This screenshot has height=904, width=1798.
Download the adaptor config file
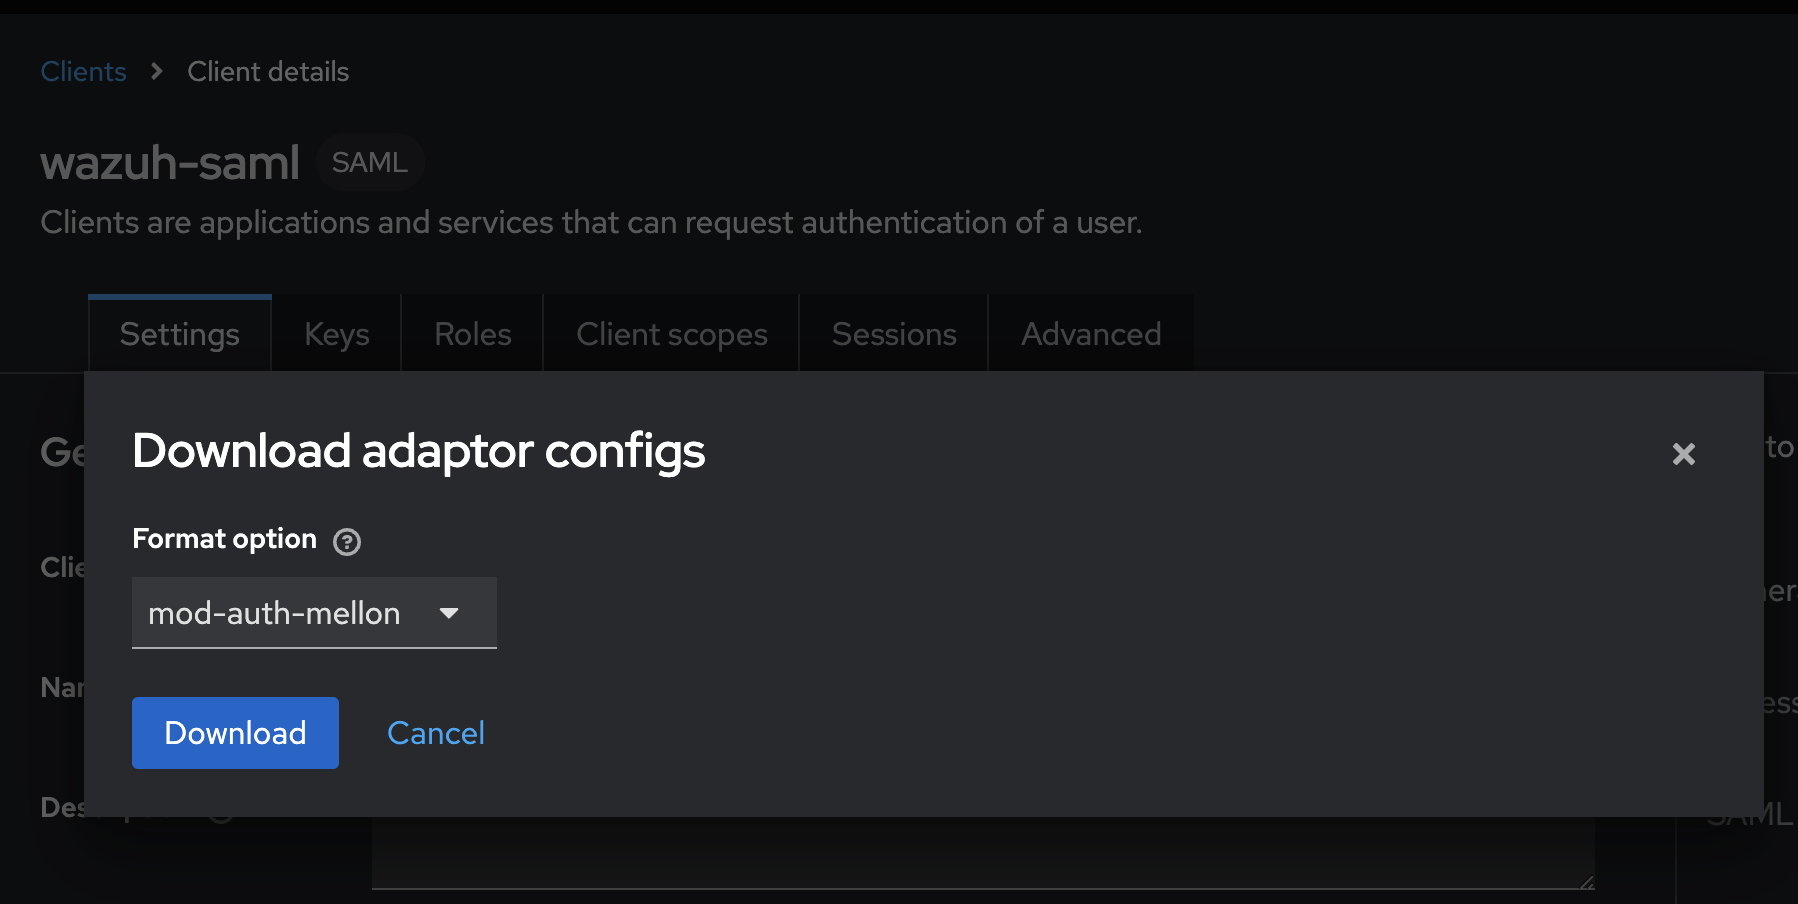pos(235,732)
